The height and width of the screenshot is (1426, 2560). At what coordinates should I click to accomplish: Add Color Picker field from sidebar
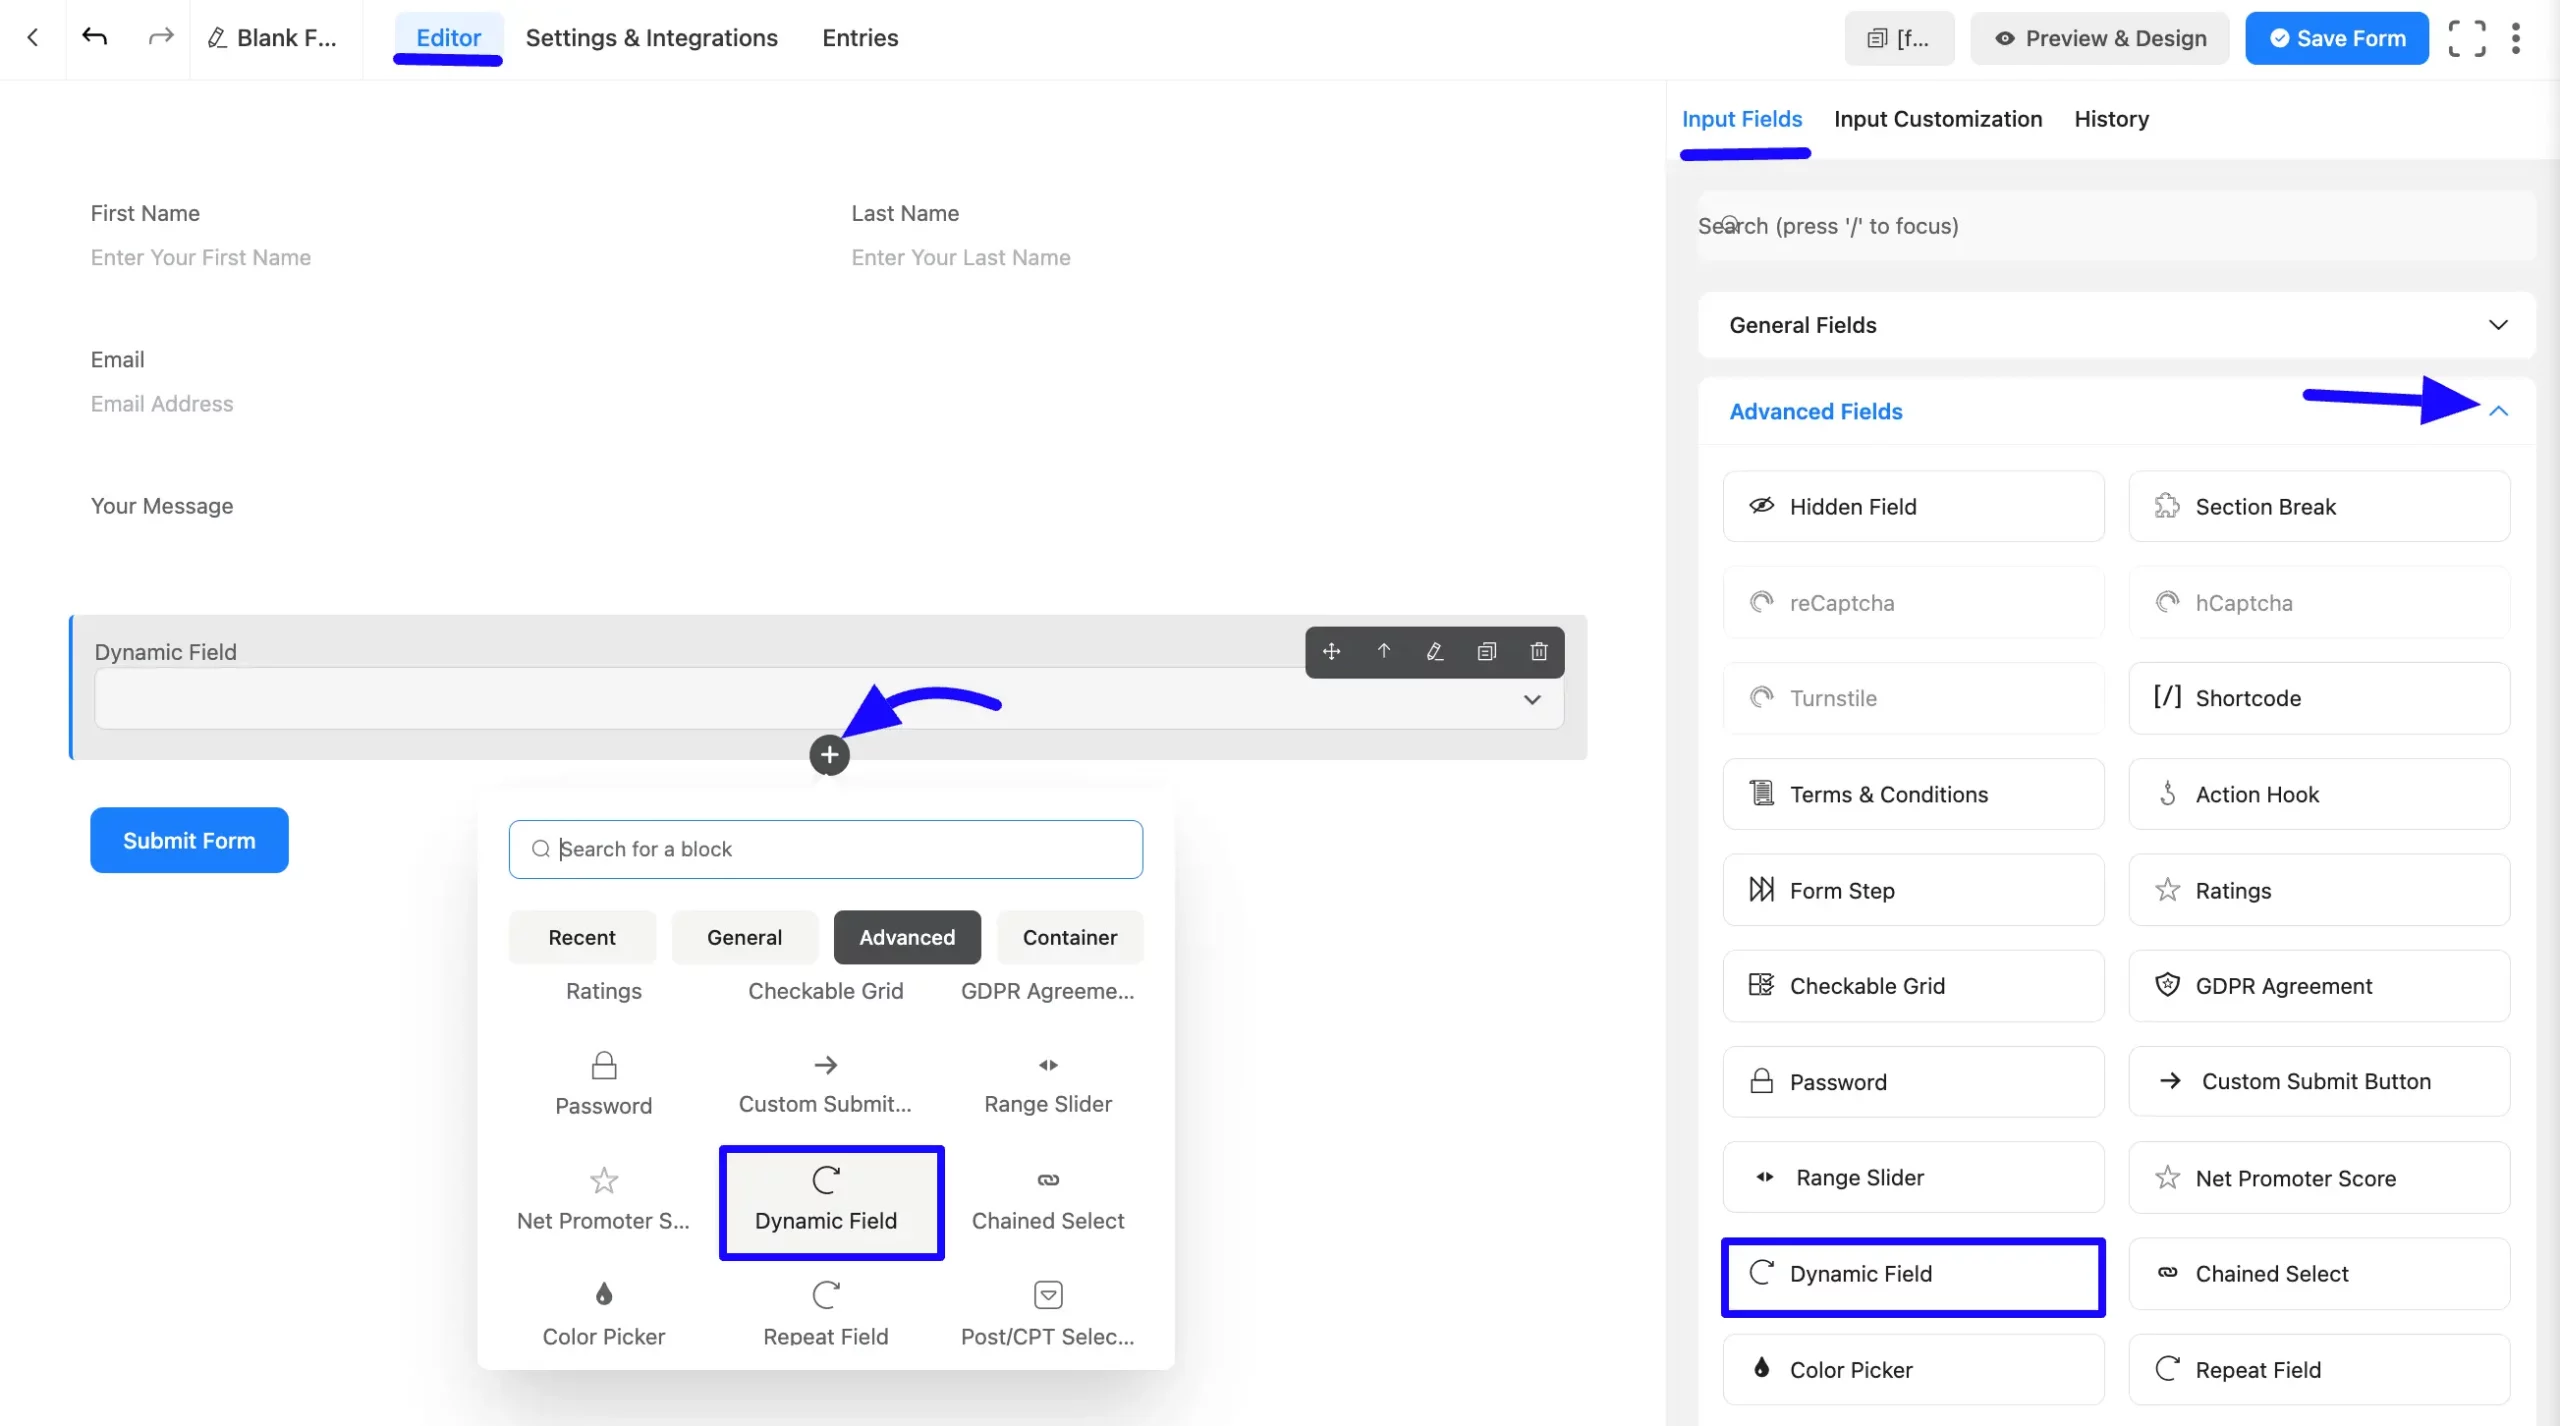pos(1913,1369)
